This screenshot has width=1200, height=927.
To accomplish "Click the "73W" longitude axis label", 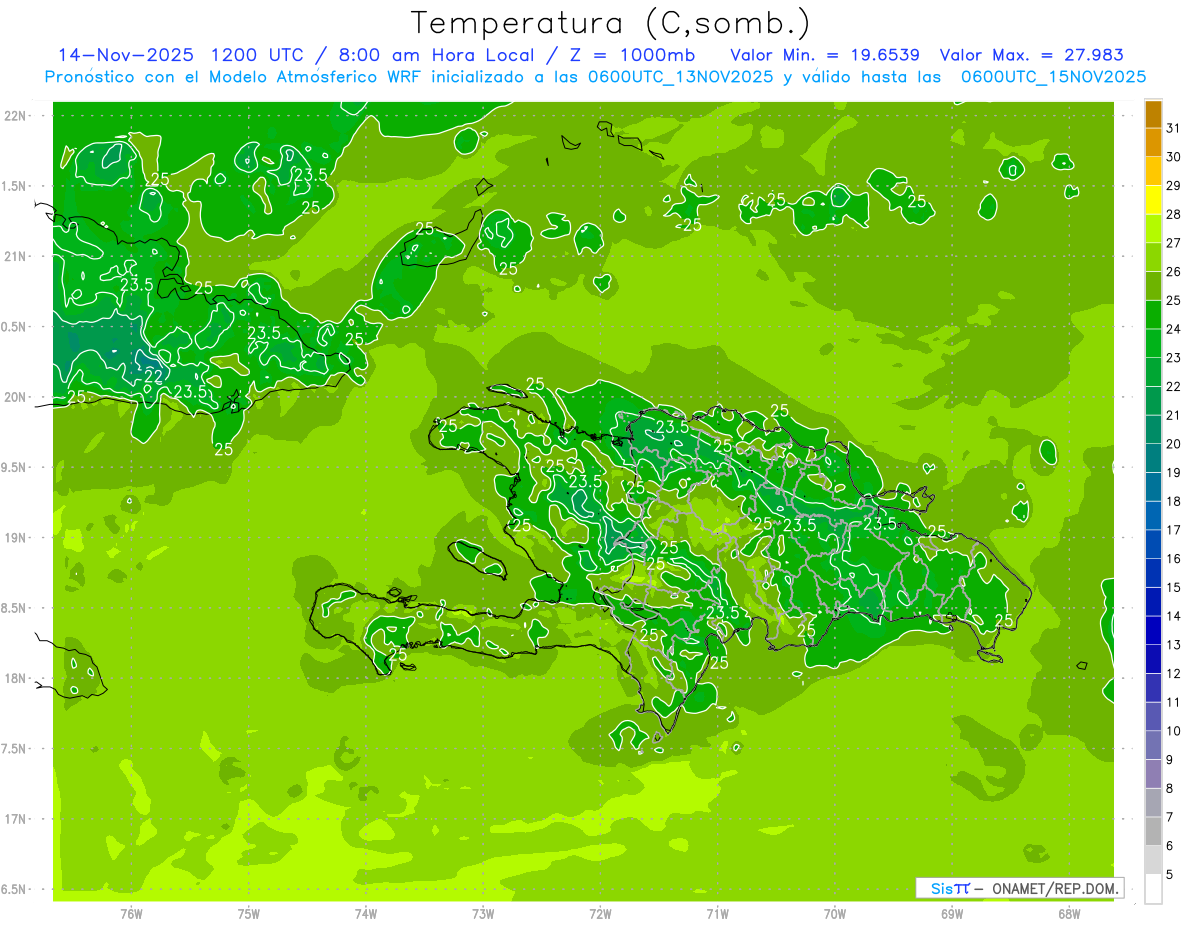I will pos(483,913).
